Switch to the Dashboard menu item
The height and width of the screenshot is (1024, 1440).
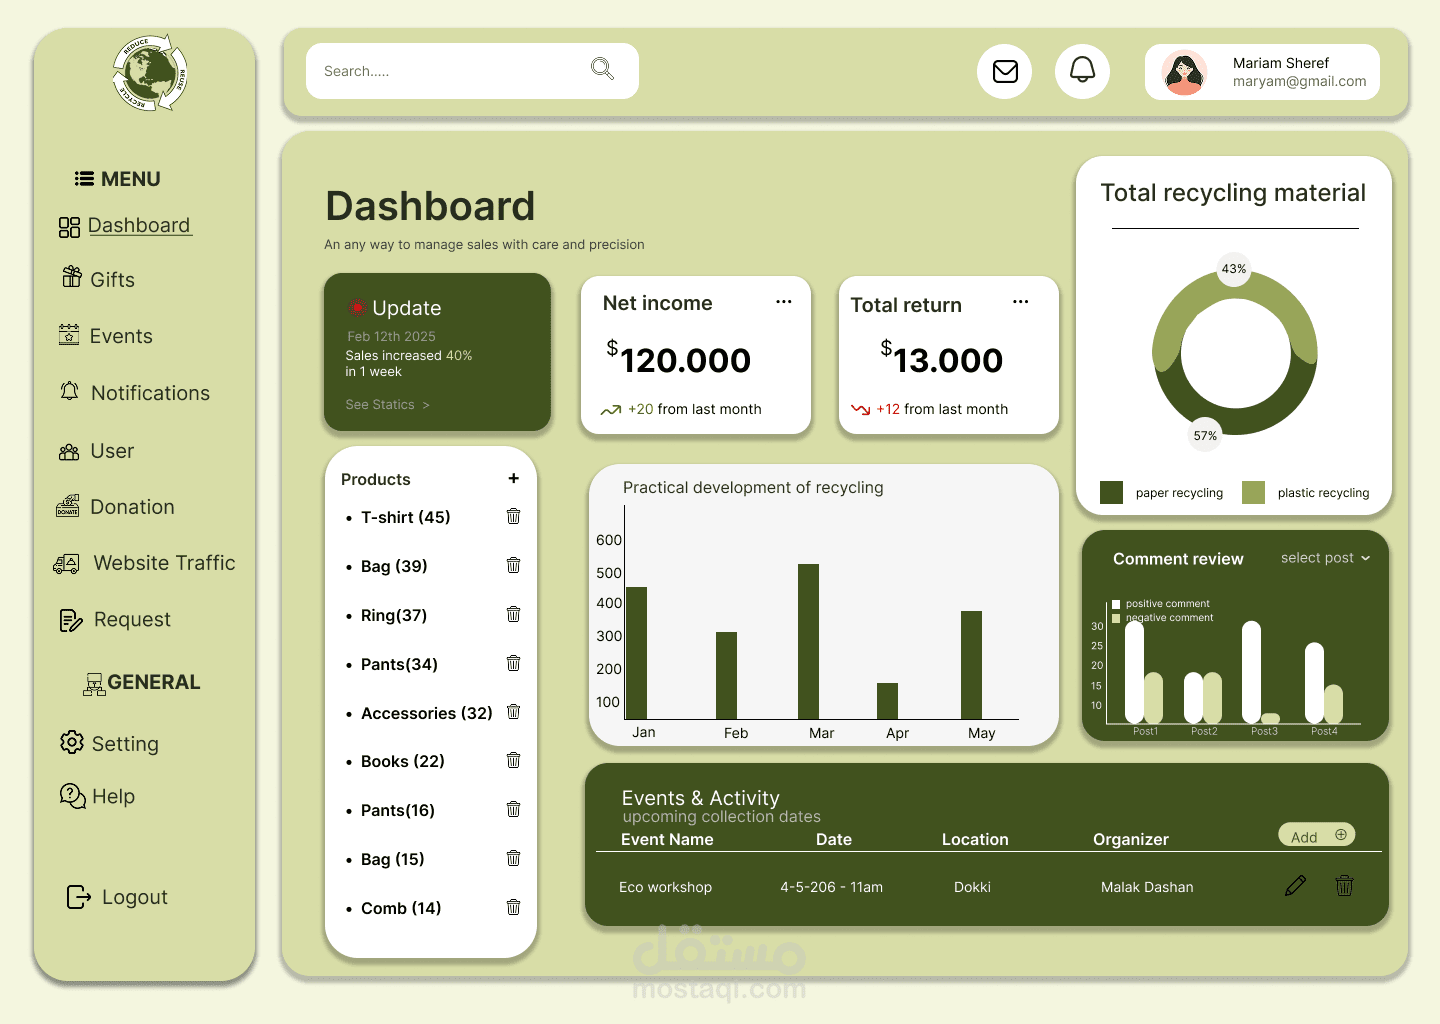point(139,225)
